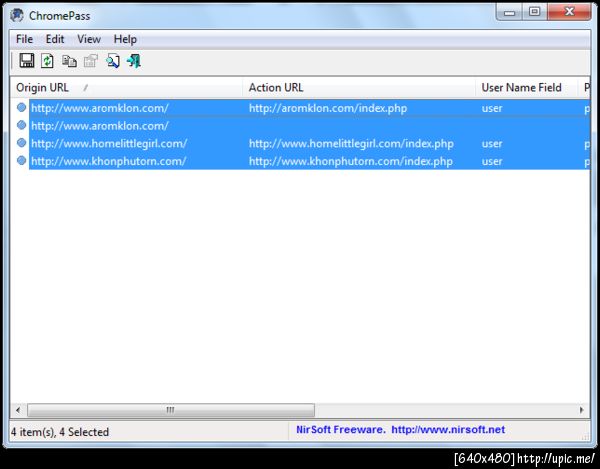Screen dimensions: 600x469
Task: Click the homelittlegirl.com/index.php action URL cell
Action: click(x=351, y=143)
